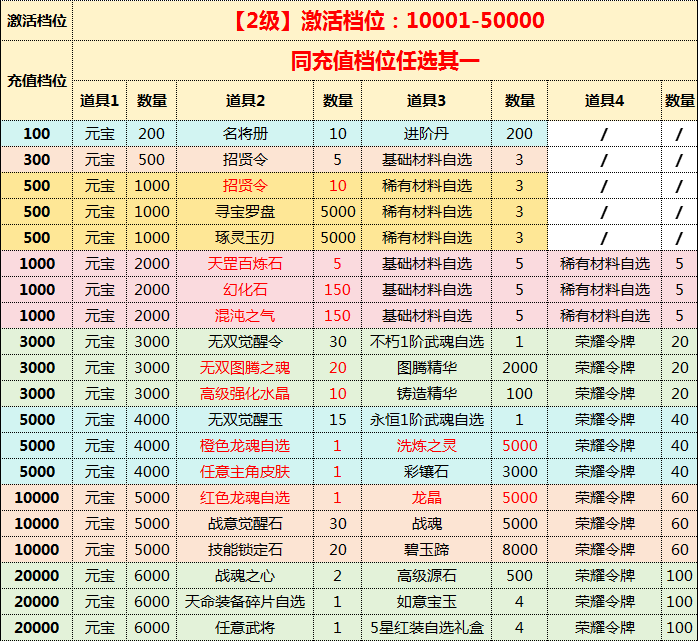Viewport: 698px width, 641px height.
Task: Select the red 龙晶 cell
Action: (x=426, y=498)
